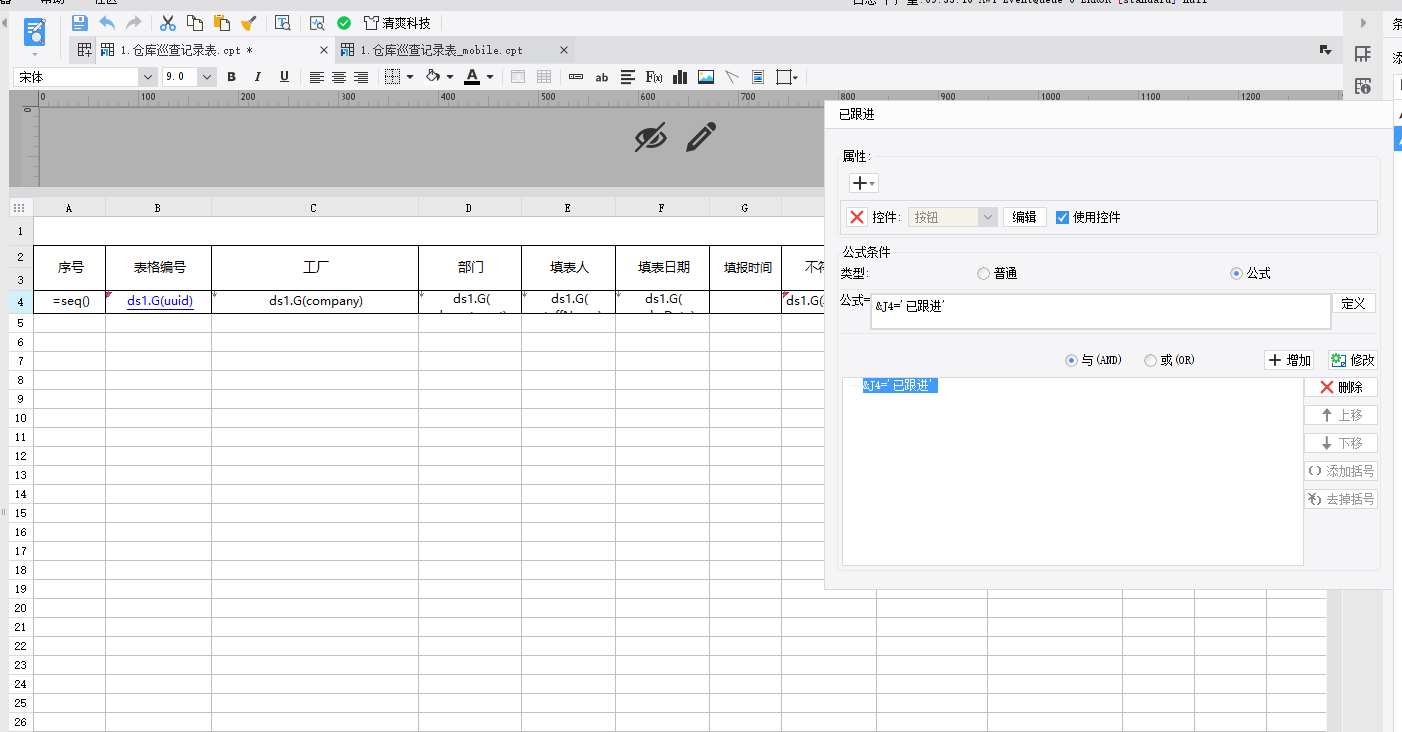The image size is (1402, 732).
Task: Insert plain text with the ab icon
Action: click(602, 77)
